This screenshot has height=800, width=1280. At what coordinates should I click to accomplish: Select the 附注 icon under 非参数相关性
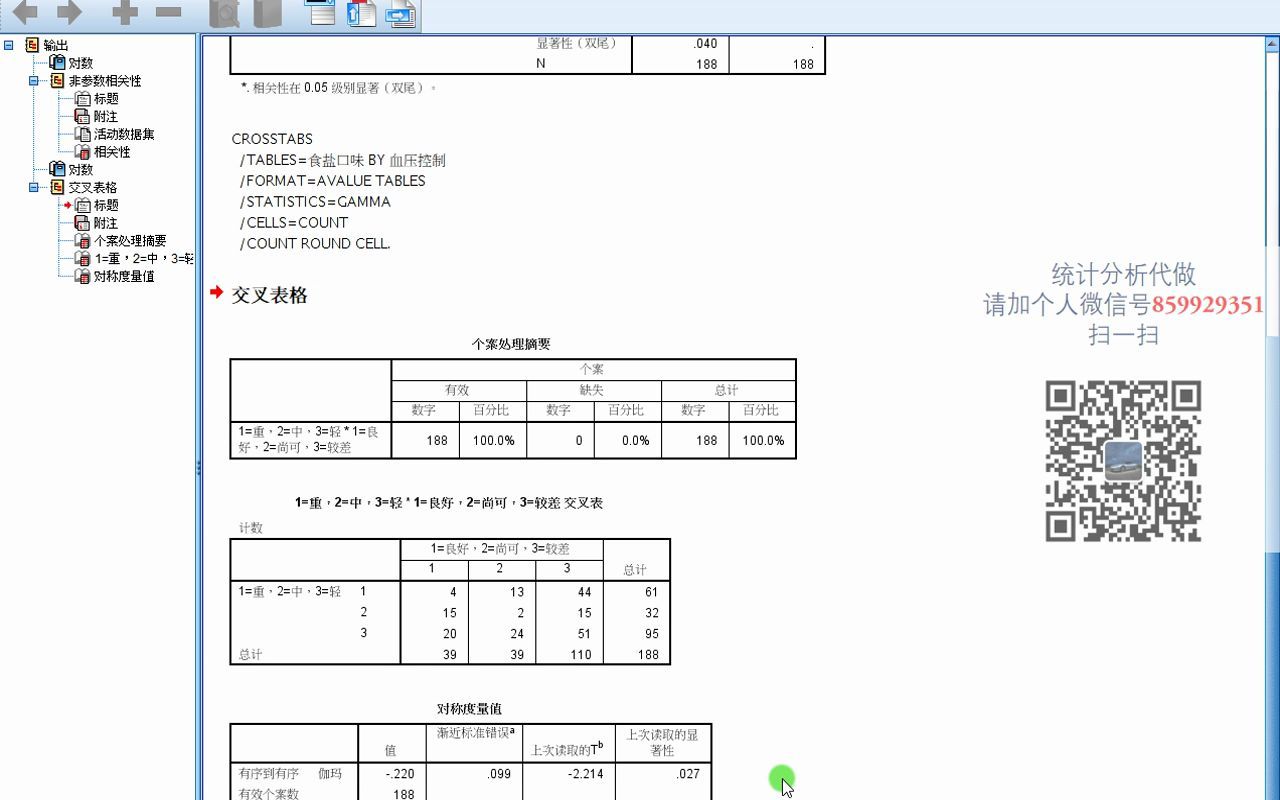coord(83,117)
